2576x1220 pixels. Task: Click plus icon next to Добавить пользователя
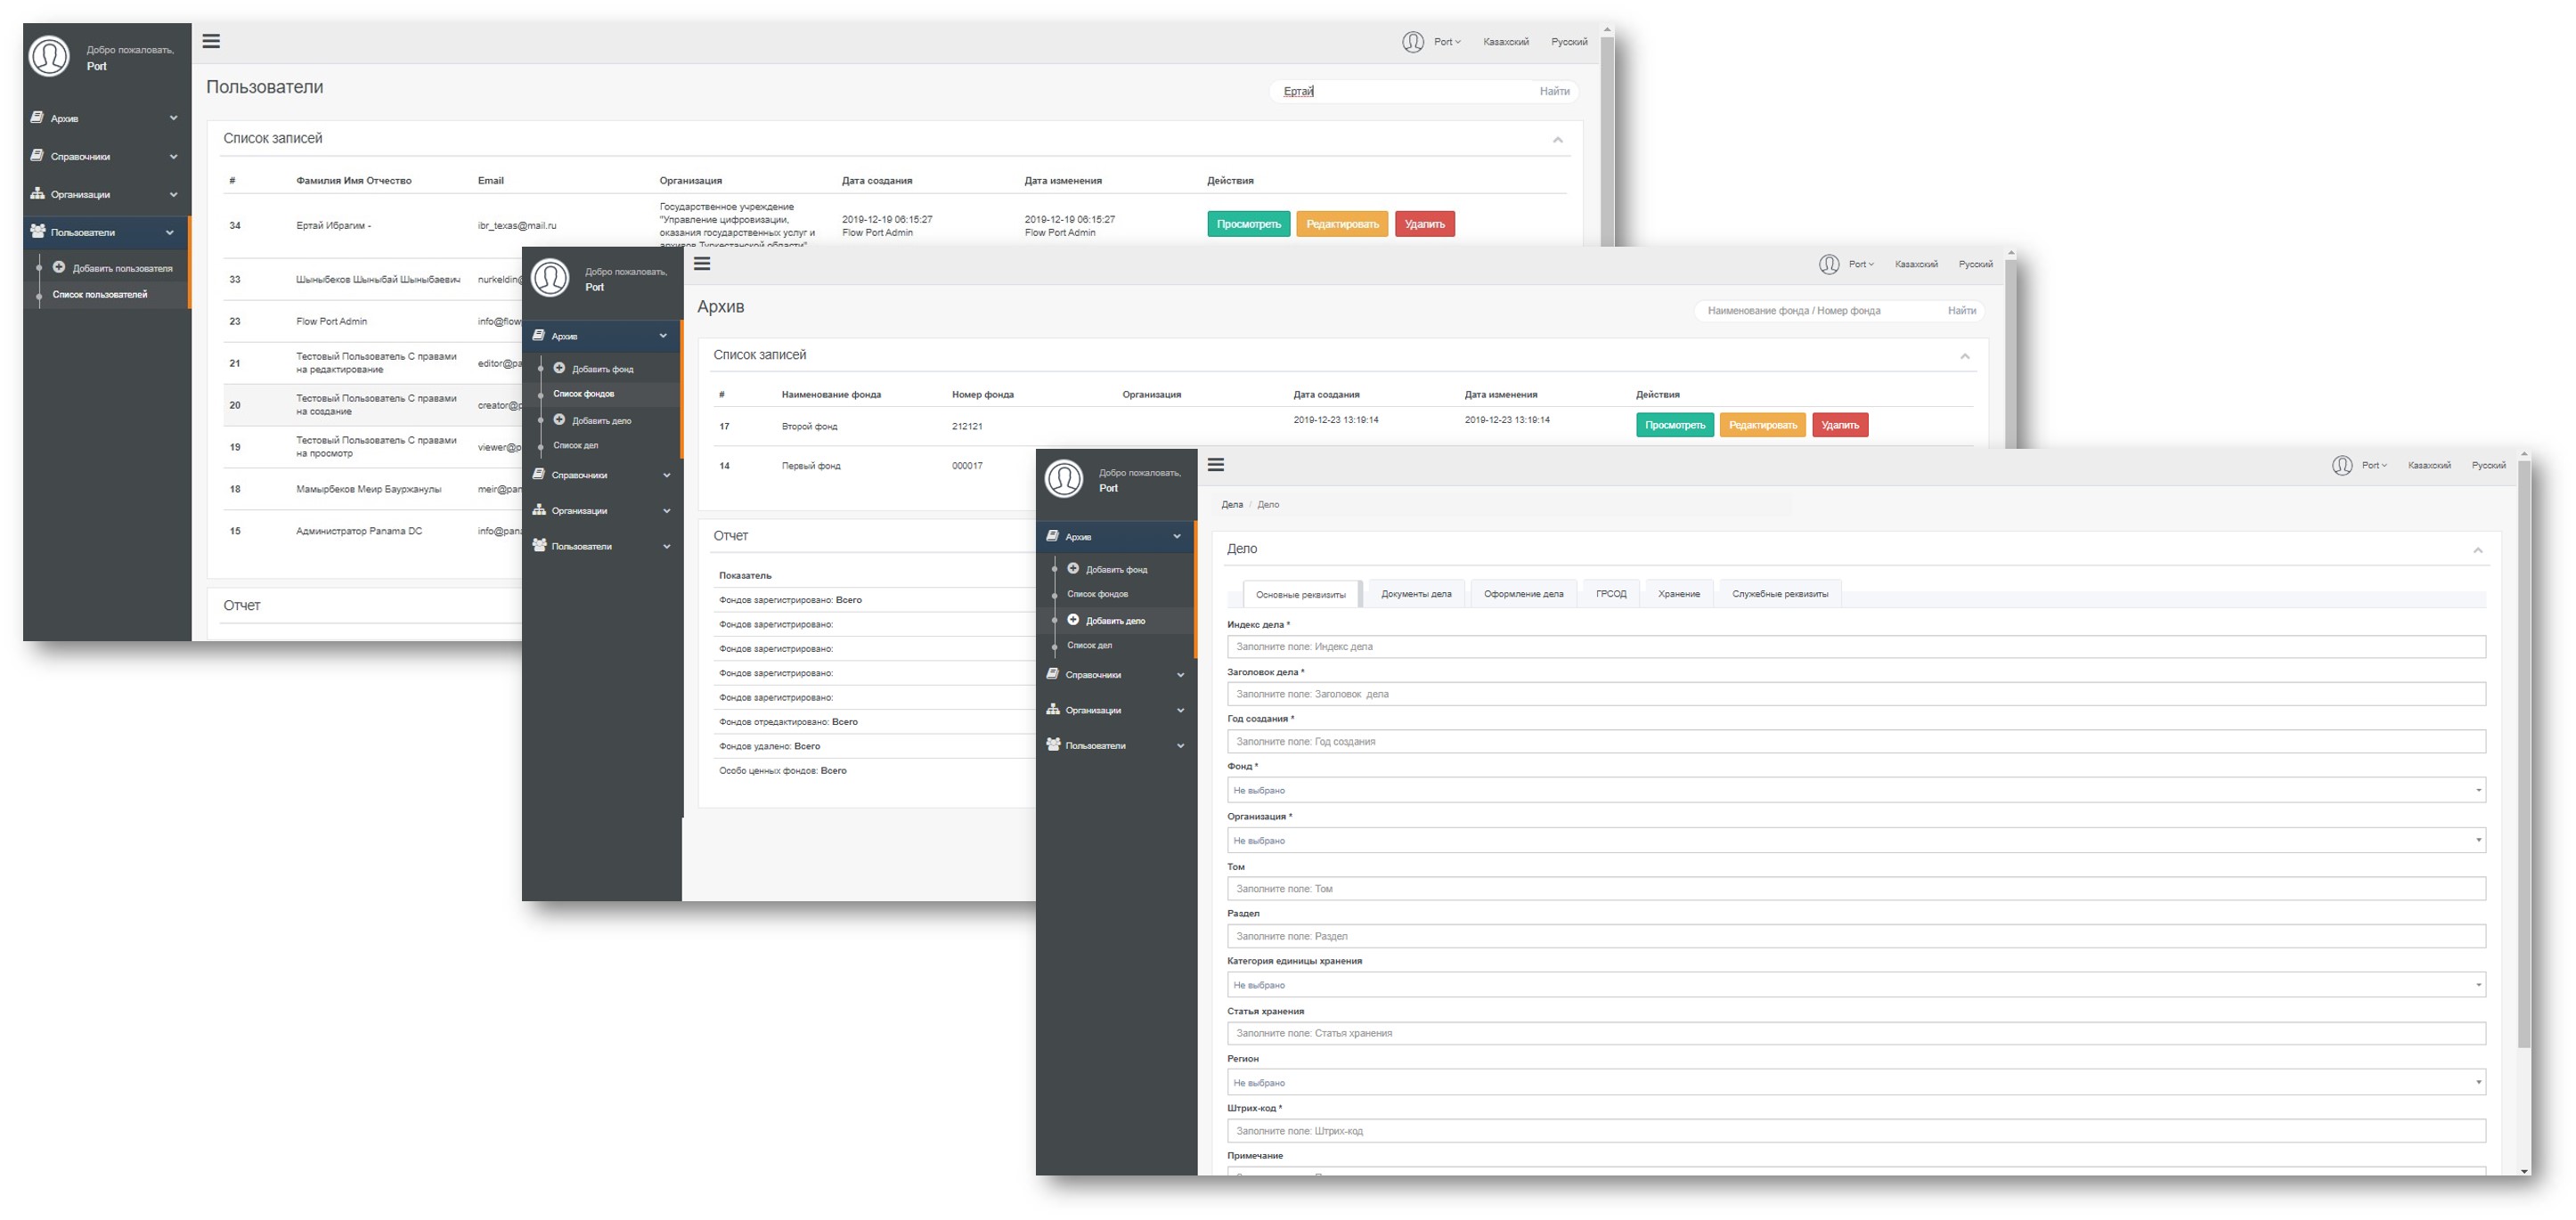pos(59,267)
